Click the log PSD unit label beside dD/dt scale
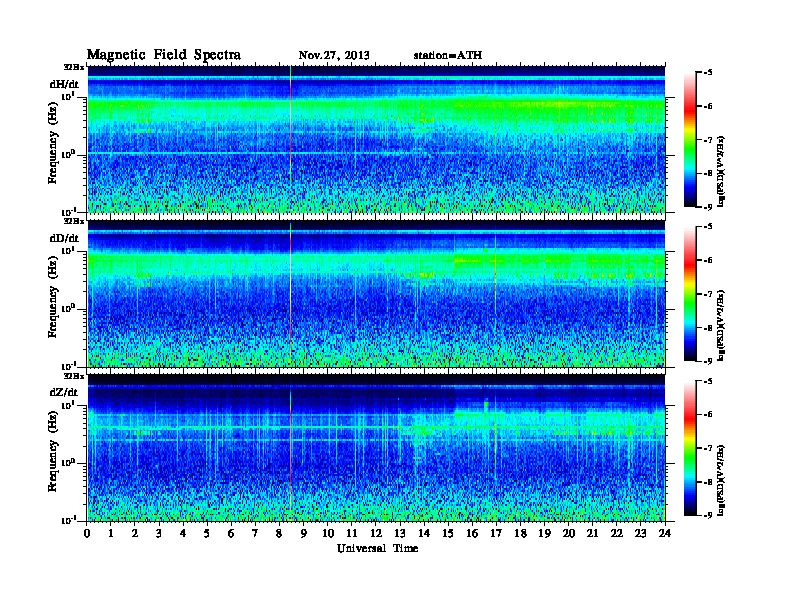 tap(722, 325)
